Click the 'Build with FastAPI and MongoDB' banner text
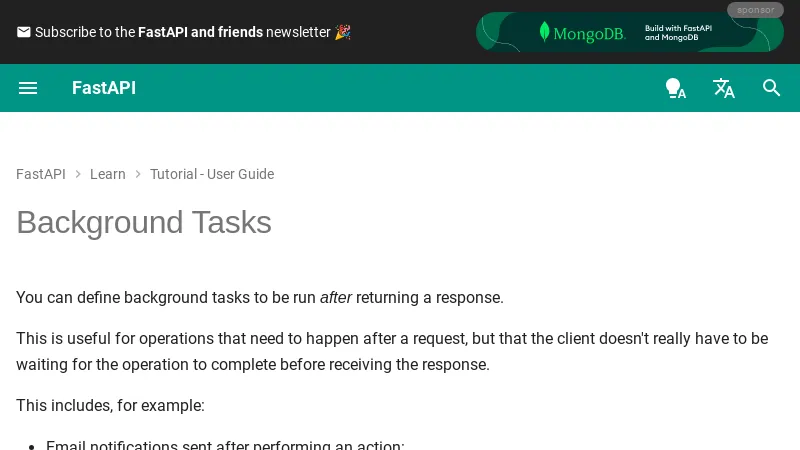 (x=679, y=32)
